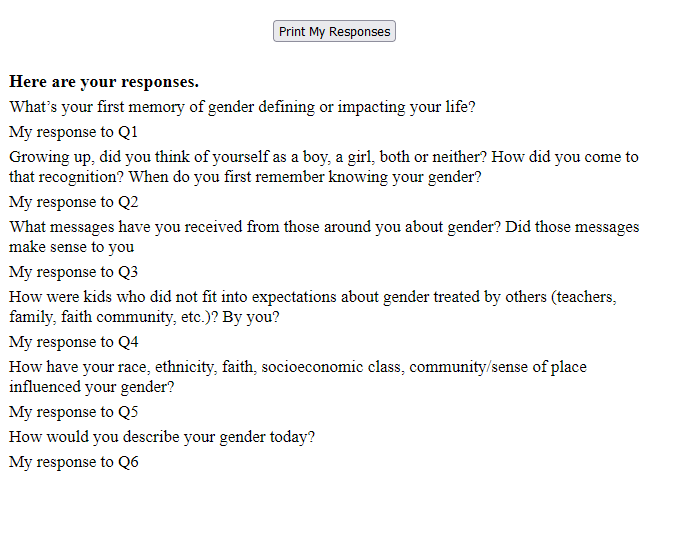Click the 'My response to Q4' text
689x536 pixels.
click(x=73, y=342)
